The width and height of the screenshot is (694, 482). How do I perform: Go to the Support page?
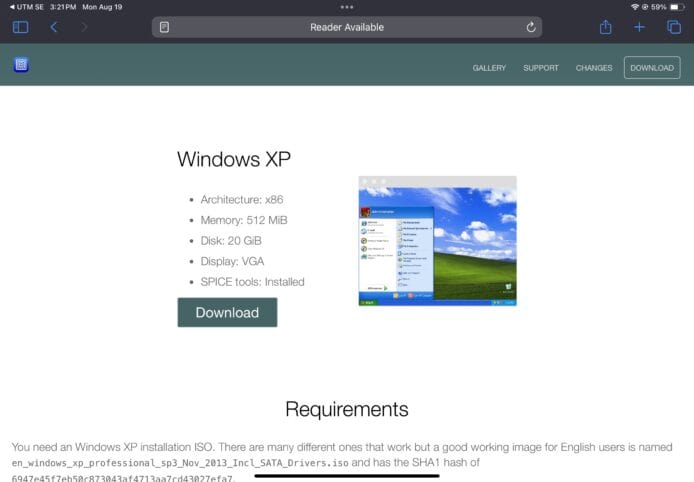[540, 68]
